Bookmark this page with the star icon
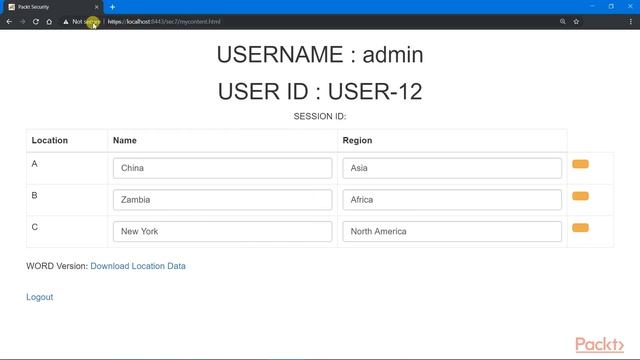The height and width of the screenshot is (360, 640). click(x=576, y=22)
